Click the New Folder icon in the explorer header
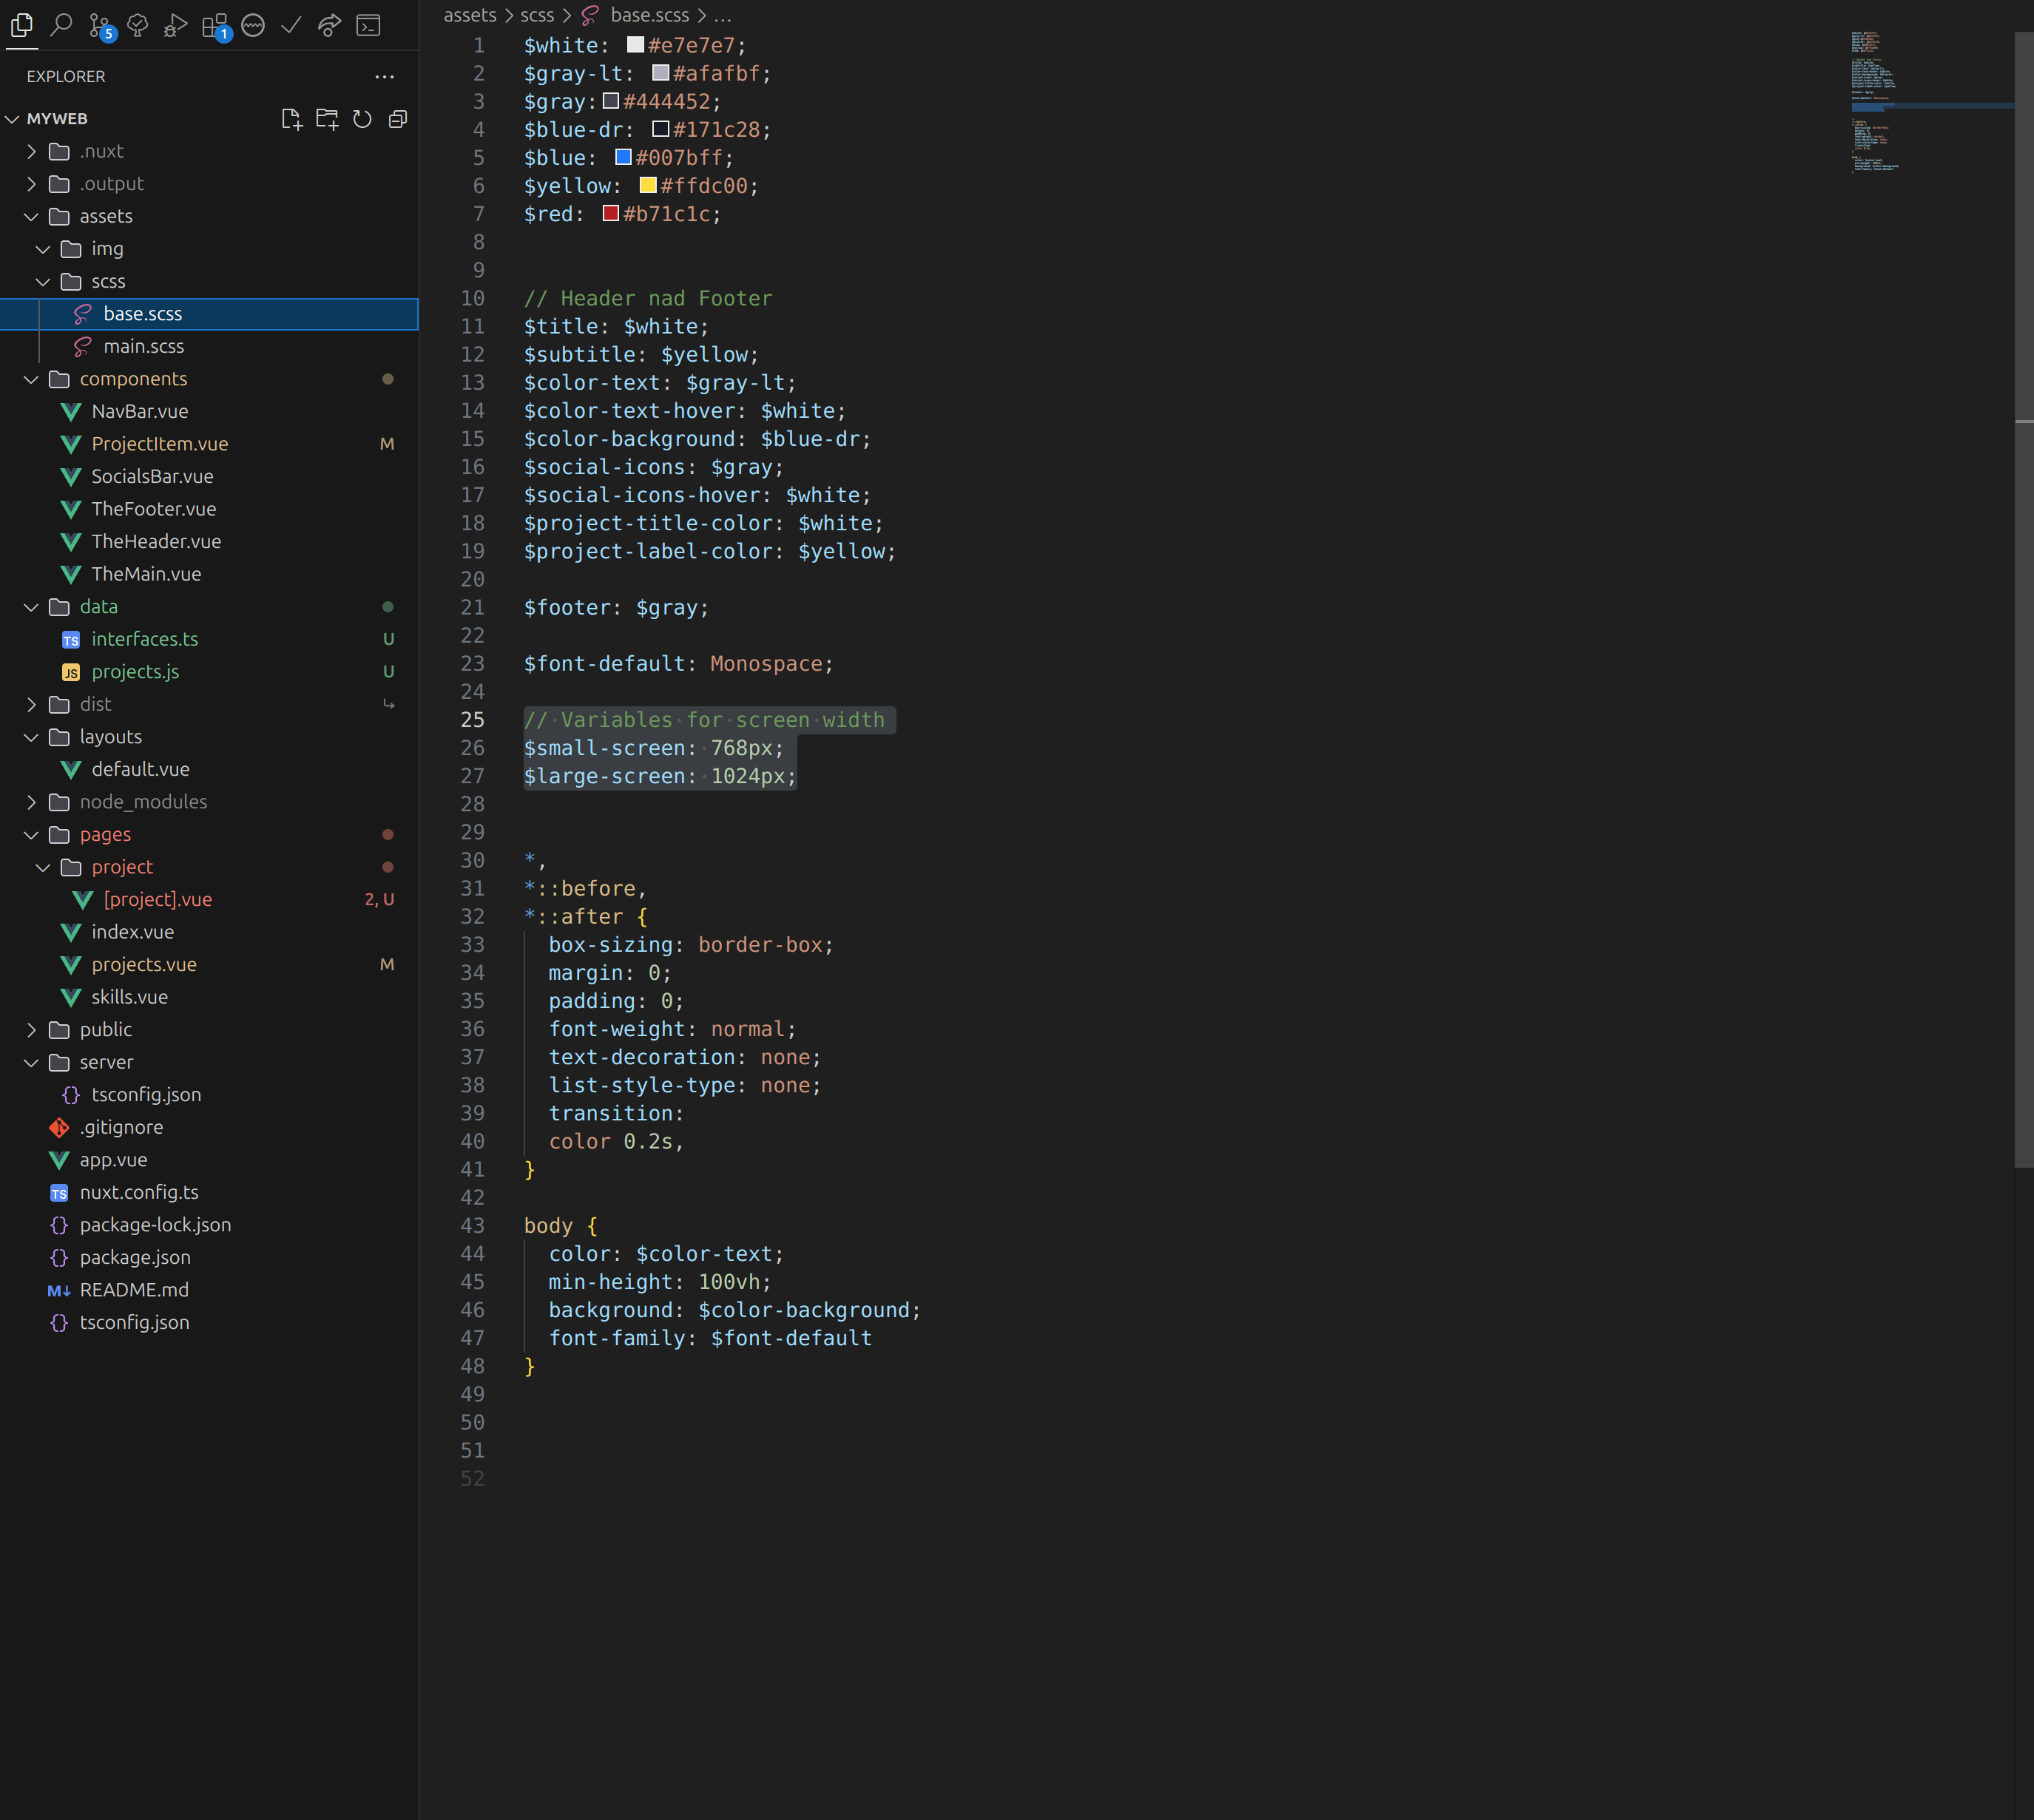Image resolution: width=2034 pixels, height=1820 pixels. click(327, 119)
